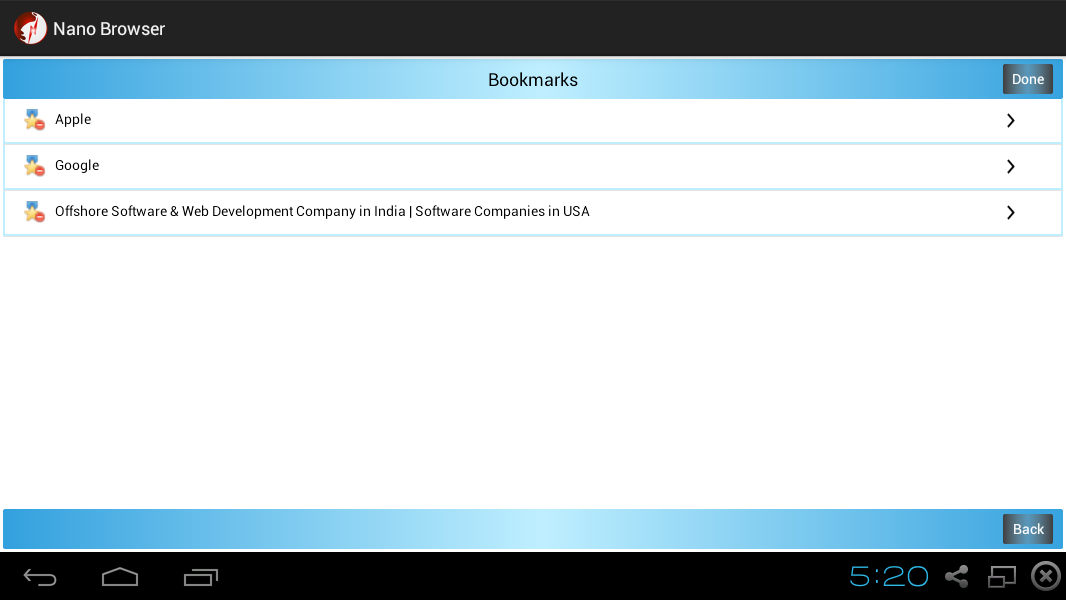Tap the Nano Browser title text
Image resolution: width=1066 pixels, height=600 pixels.
pyautogui.click(x=109, y=29)
